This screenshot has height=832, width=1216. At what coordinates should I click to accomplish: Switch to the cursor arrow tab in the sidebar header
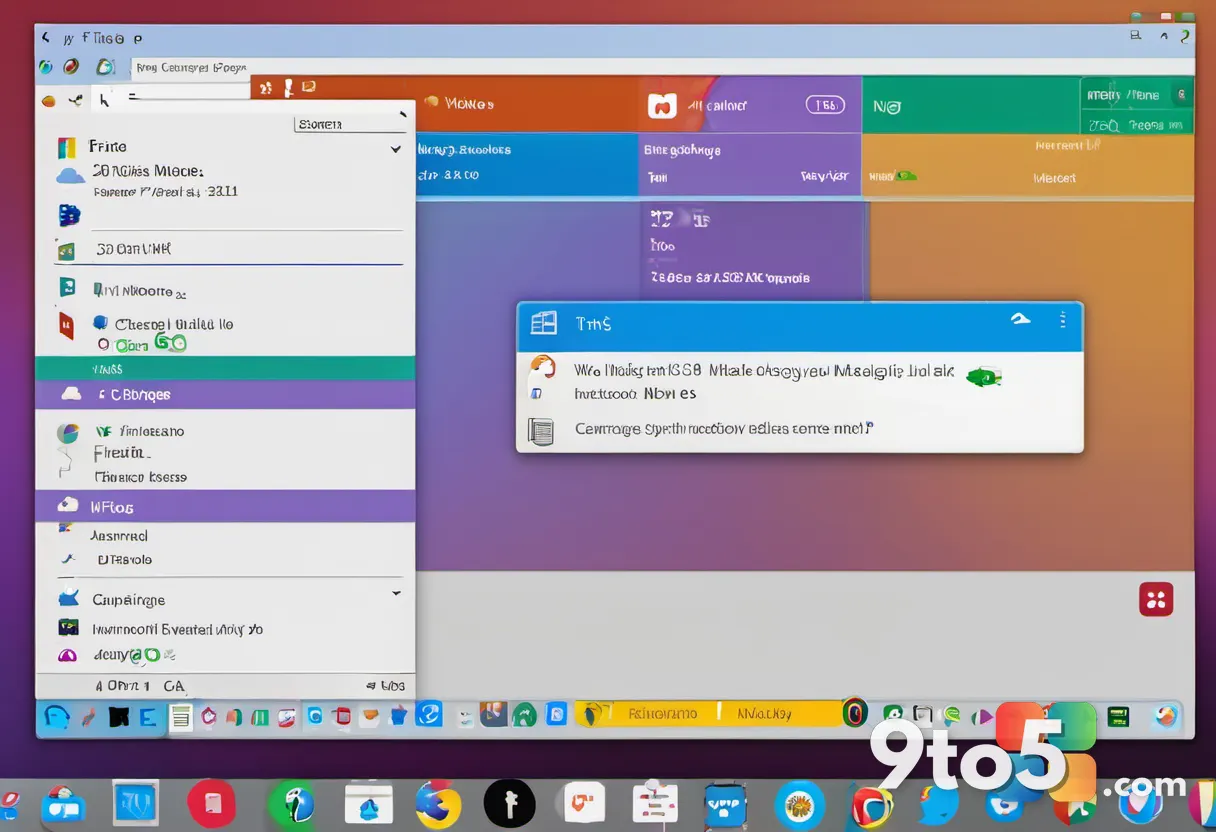click(x=105, y=100)
